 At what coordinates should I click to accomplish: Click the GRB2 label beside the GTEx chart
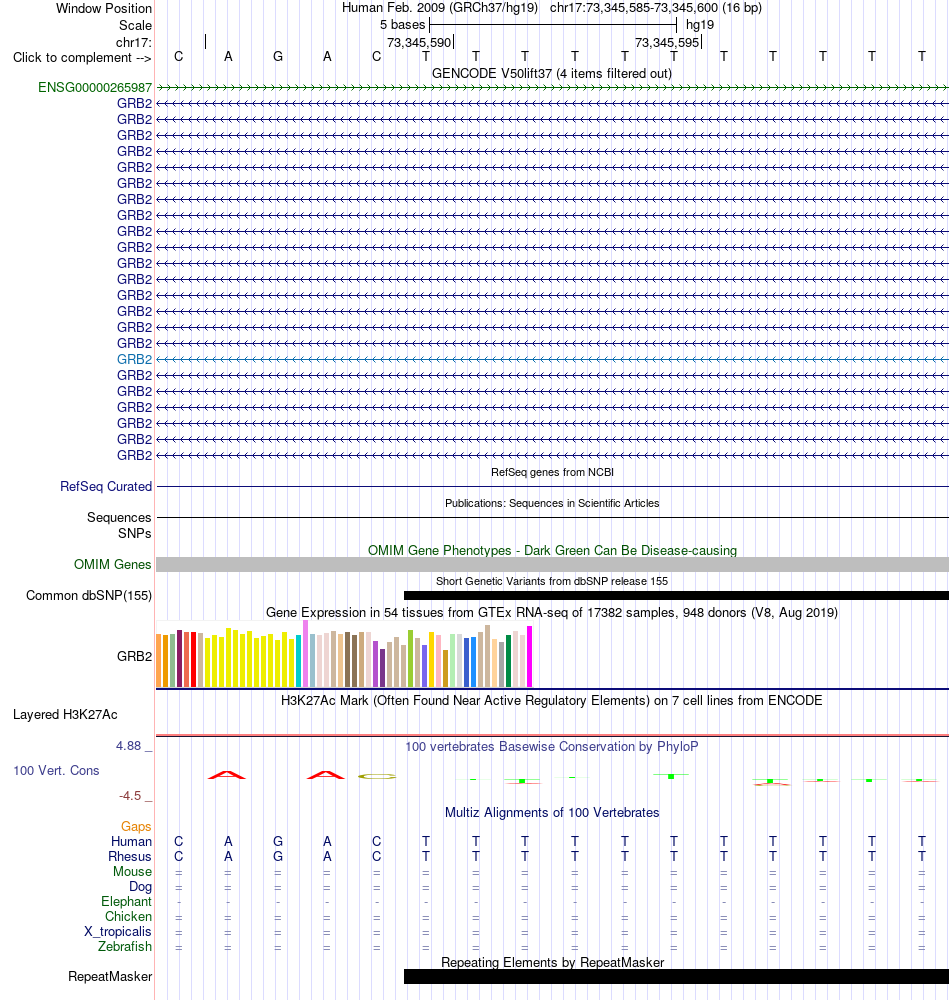click(135, 656)
